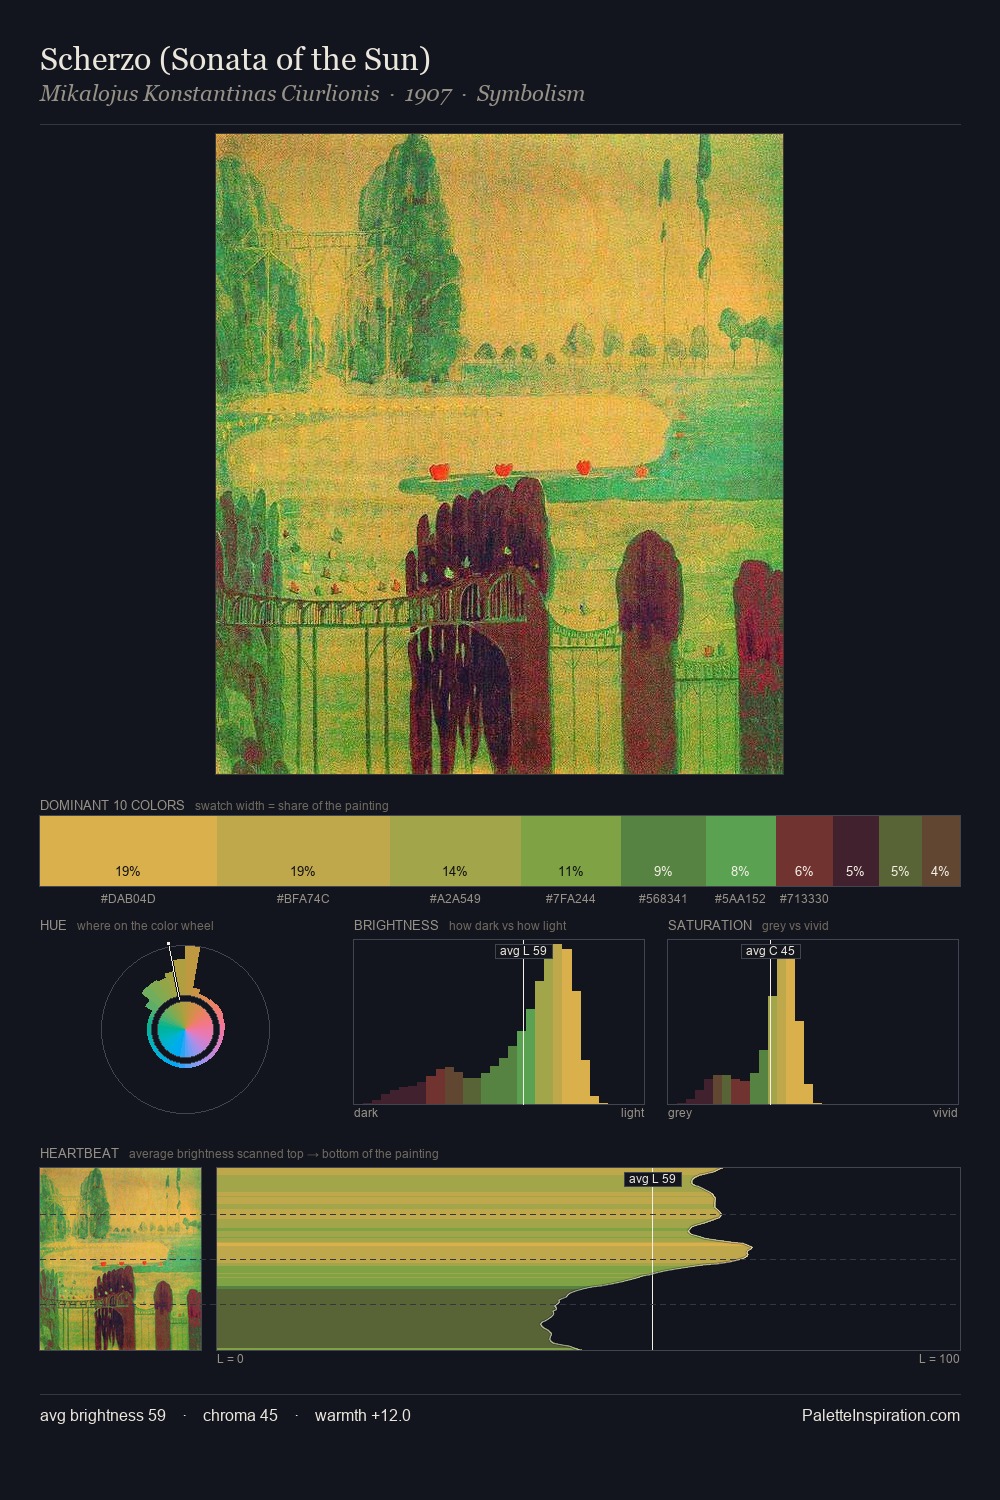Click the BRIGHTNESS section heading
The height and width of the screenshot is (1500, 1000).
(396, 925)
